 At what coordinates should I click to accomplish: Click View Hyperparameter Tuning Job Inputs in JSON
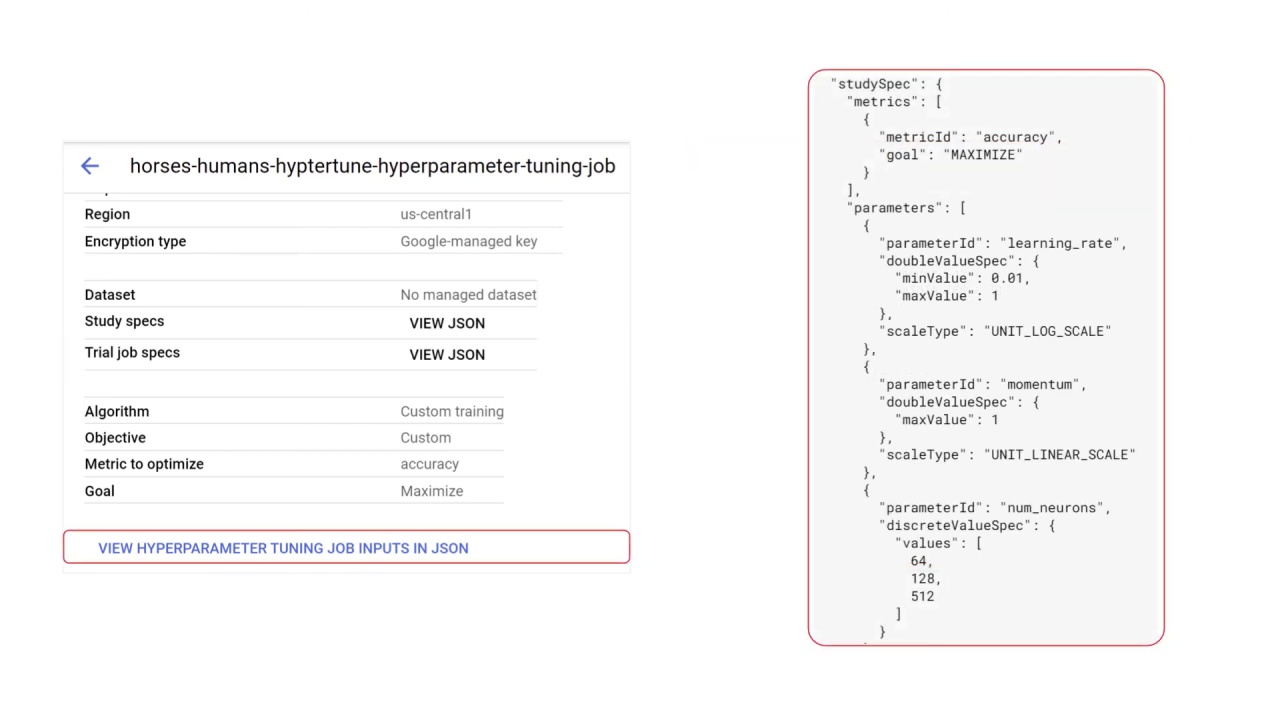(x=283, y=548)
